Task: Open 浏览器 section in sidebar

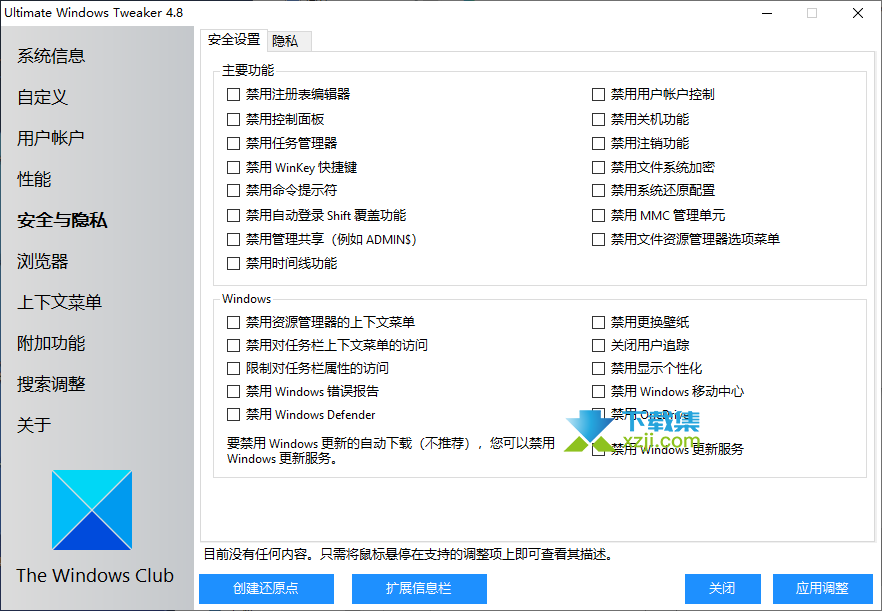Action: (42, 261)
